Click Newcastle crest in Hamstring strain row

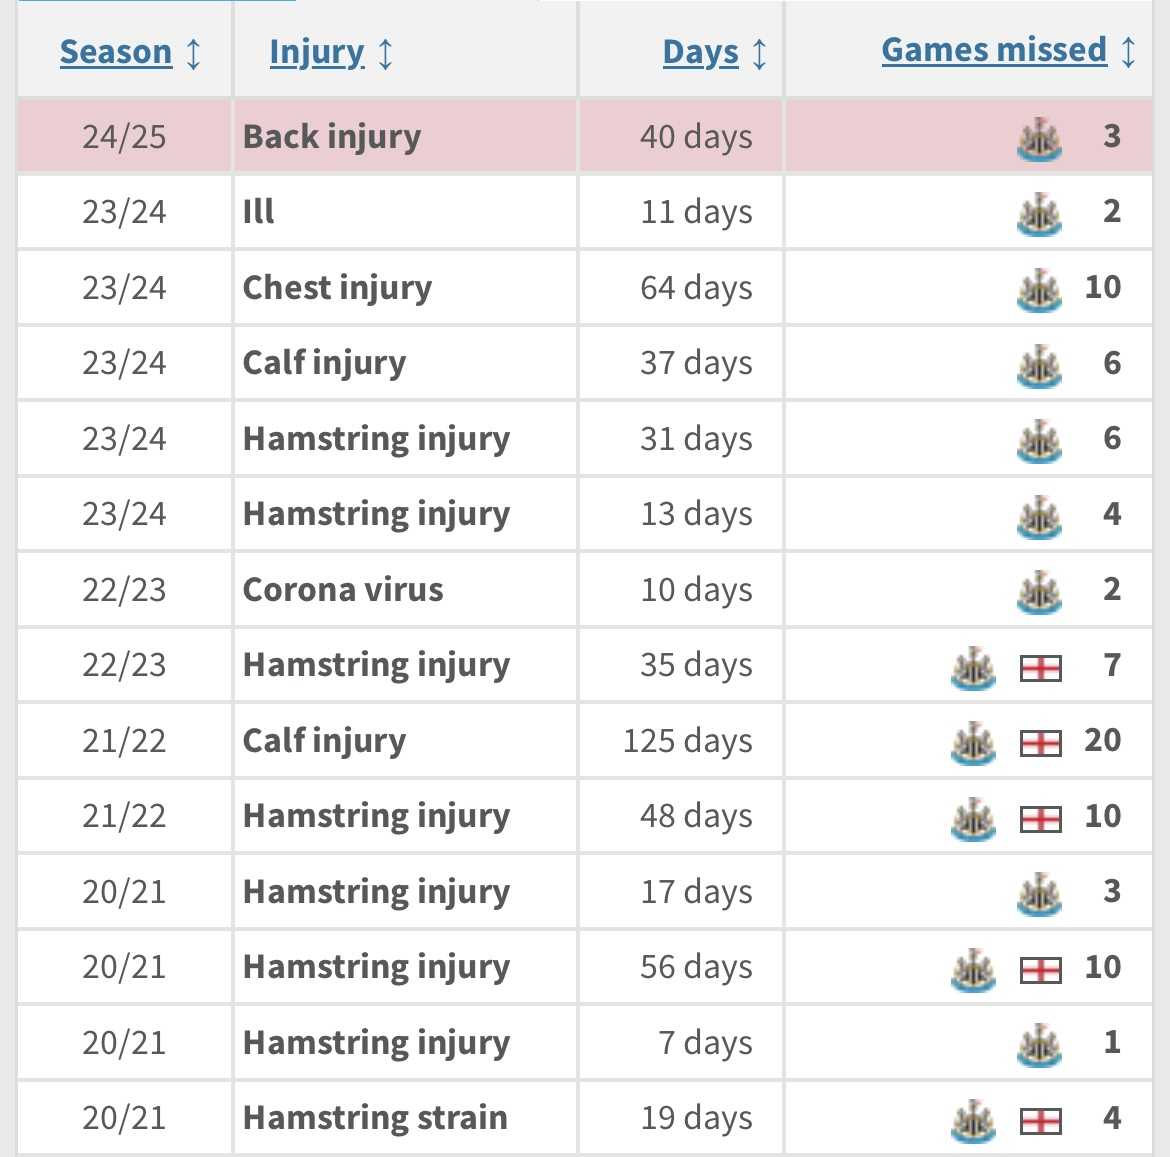[x=973, y=1120]
